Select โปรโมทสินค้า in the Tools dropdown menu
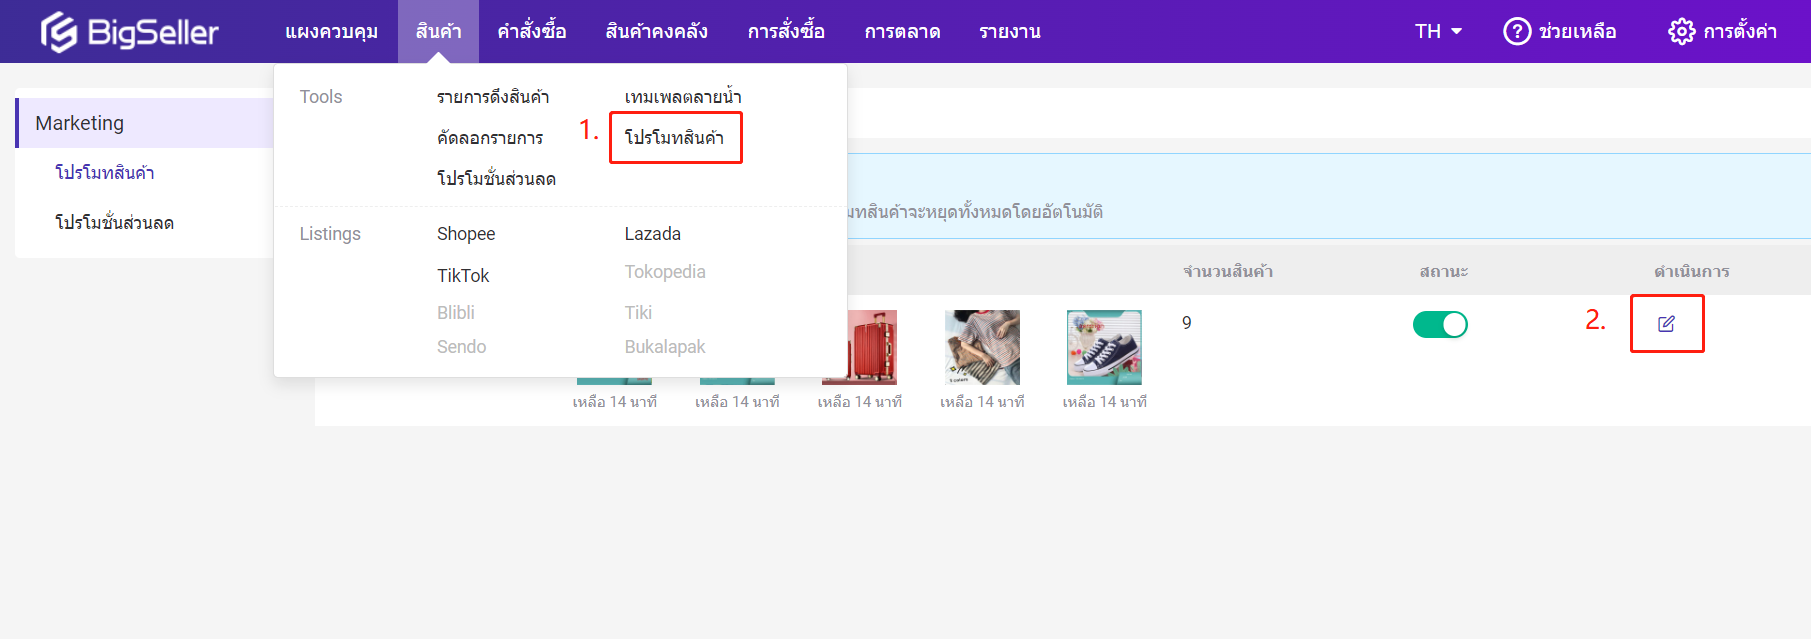1811x639 pixels. pos(674,138)
